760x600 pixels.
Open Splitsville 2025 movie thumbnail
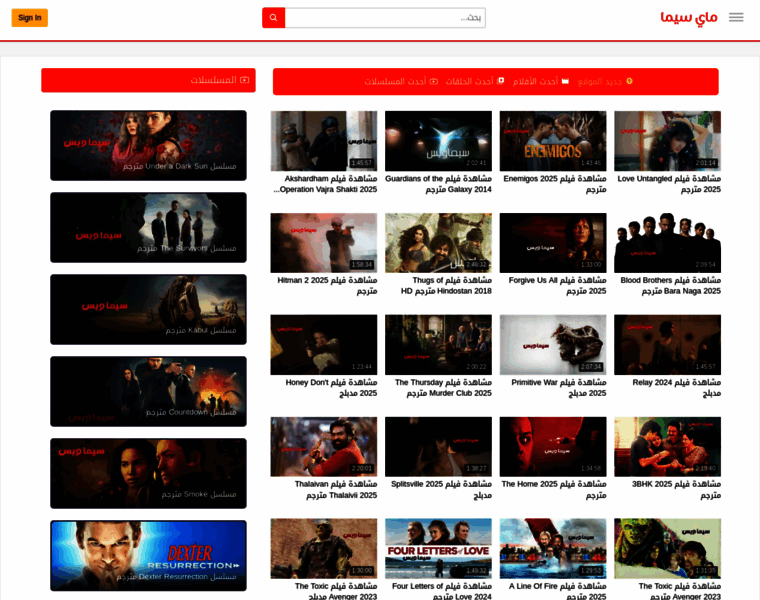pyautogui.click(x=438, y=447)
